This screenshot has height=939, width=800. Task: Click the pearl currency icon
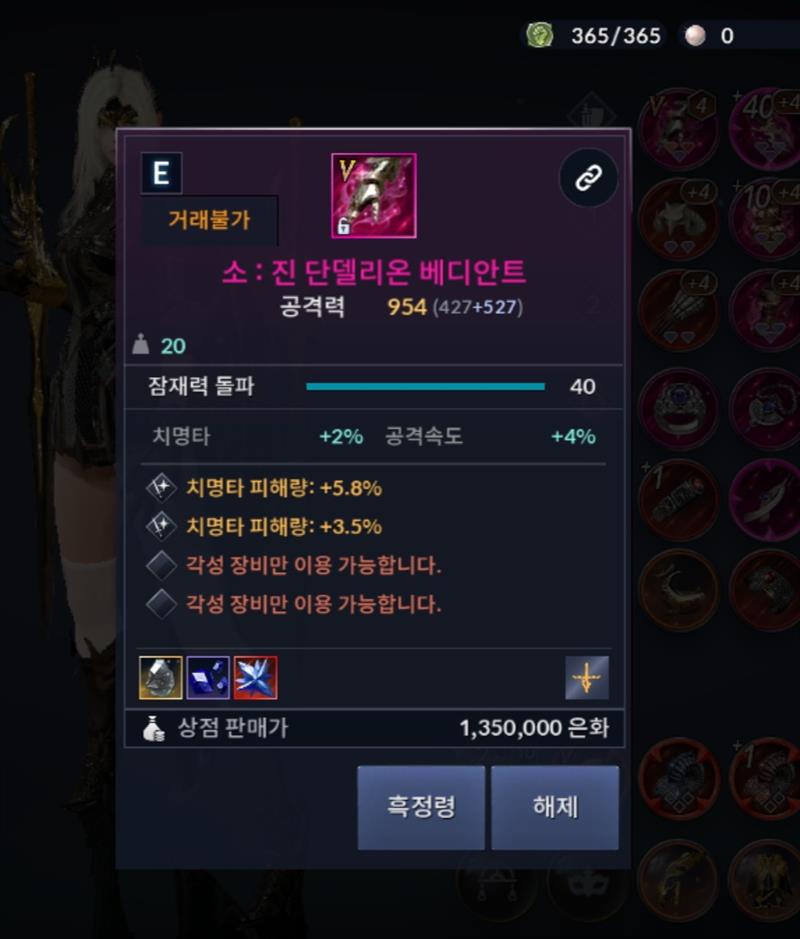pos(695,35)
